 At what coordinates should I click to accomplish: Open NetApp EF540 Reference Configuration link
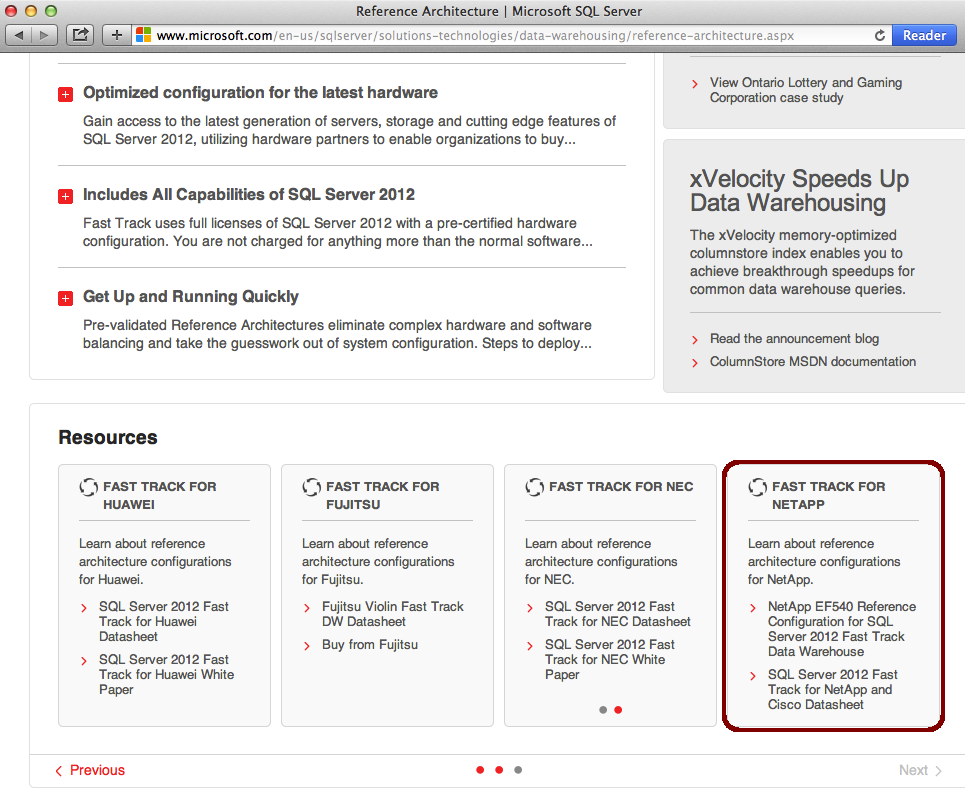(841, 629)
